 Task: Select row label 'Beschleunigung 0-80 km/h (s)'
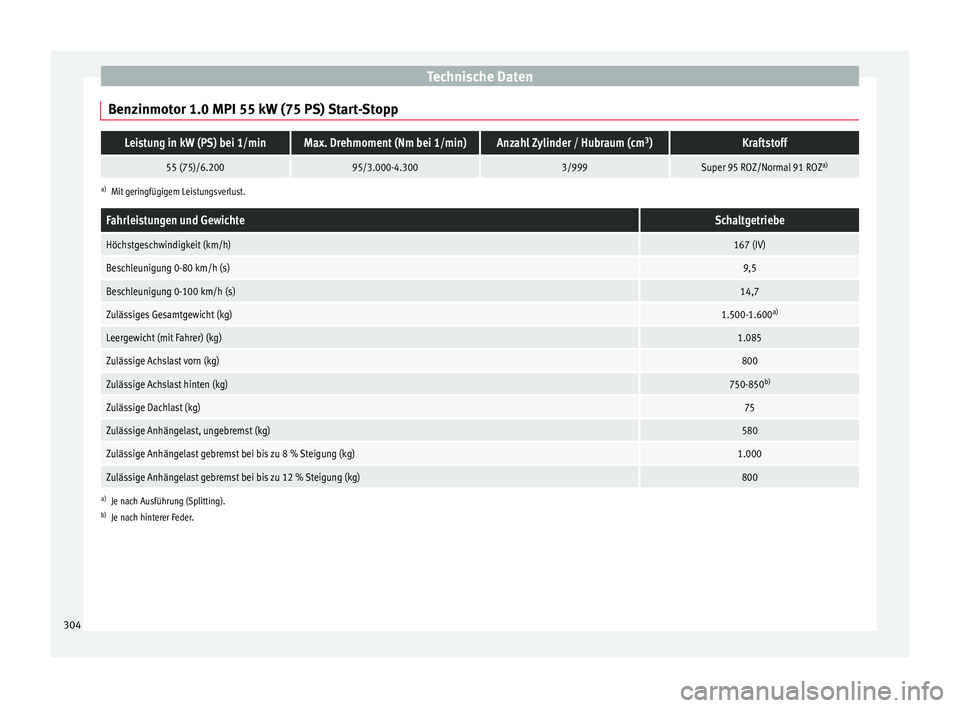168,268
